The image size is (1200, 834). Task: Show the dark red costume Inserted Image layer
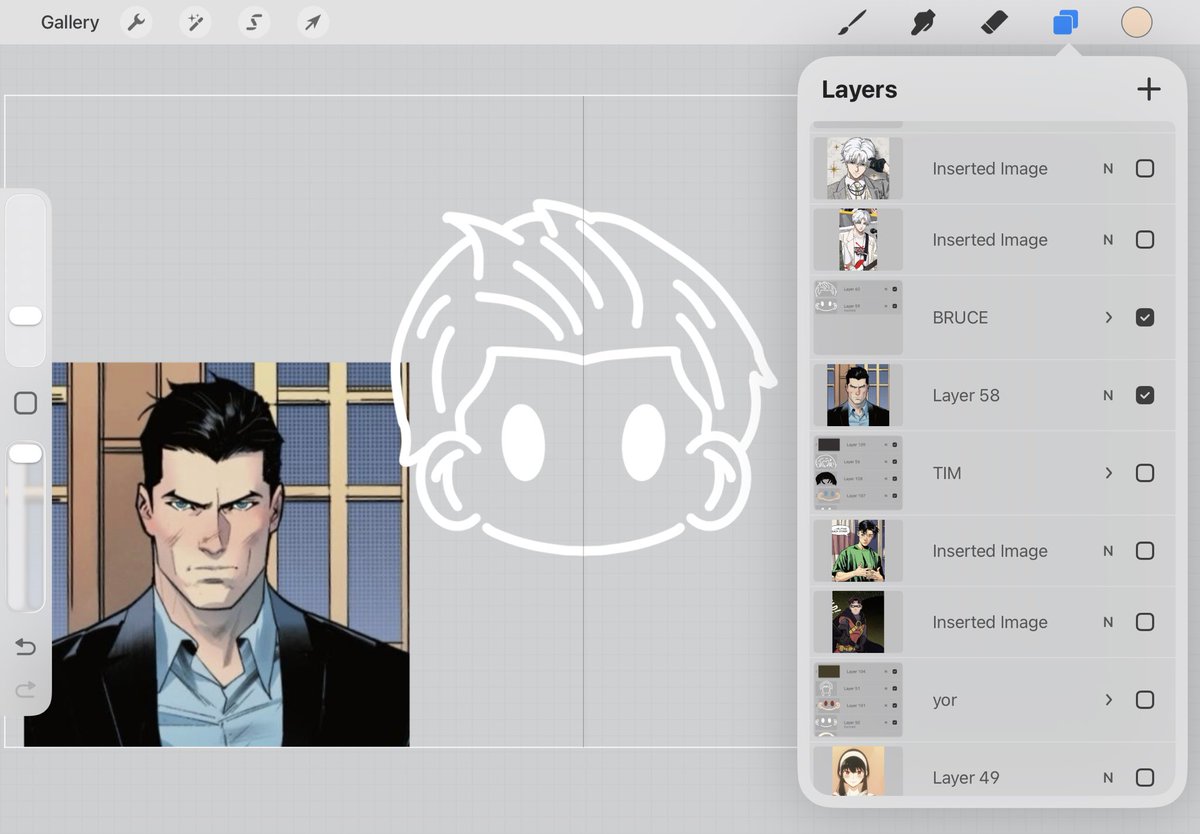tap(1145, 622)
